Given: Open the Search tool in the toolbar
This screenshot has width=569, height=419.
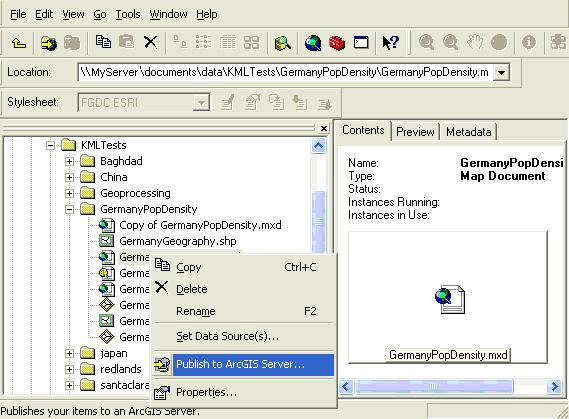Looking at the screenshot, I should (x=282, y=43).
